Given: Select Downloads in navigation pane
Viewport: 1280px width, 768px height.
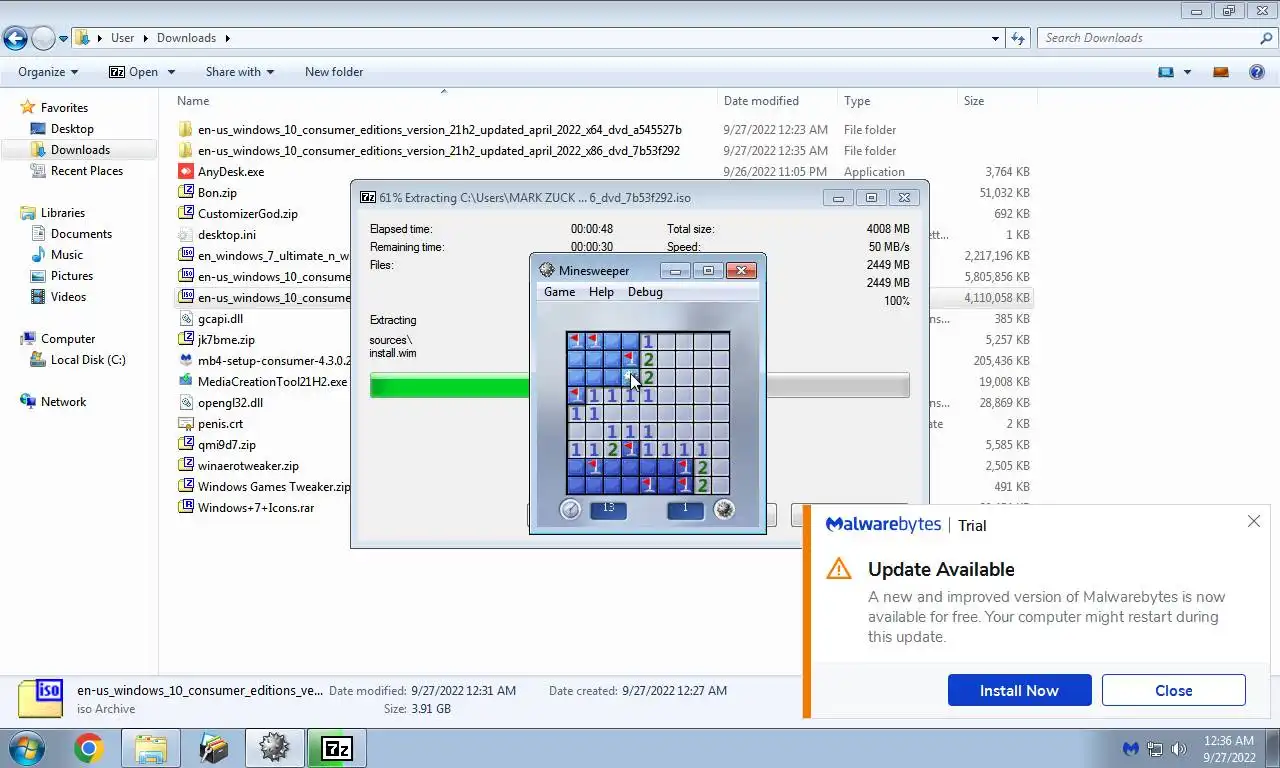Looking at the screenshot, I should tap(80, 150).
